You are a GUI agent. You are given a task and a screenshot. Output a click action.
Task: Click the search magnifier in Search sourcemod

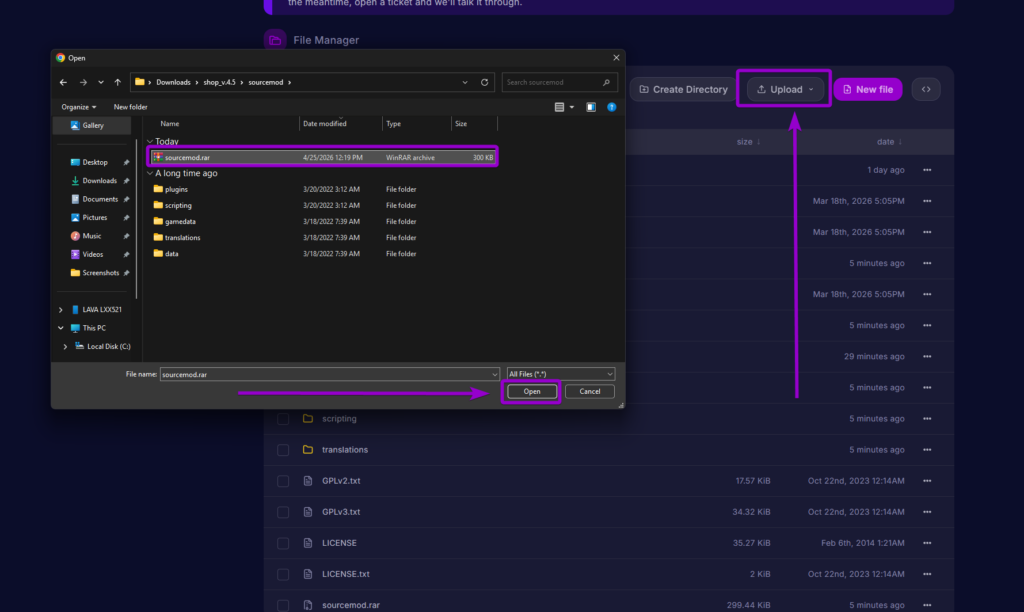pos(606,82)
